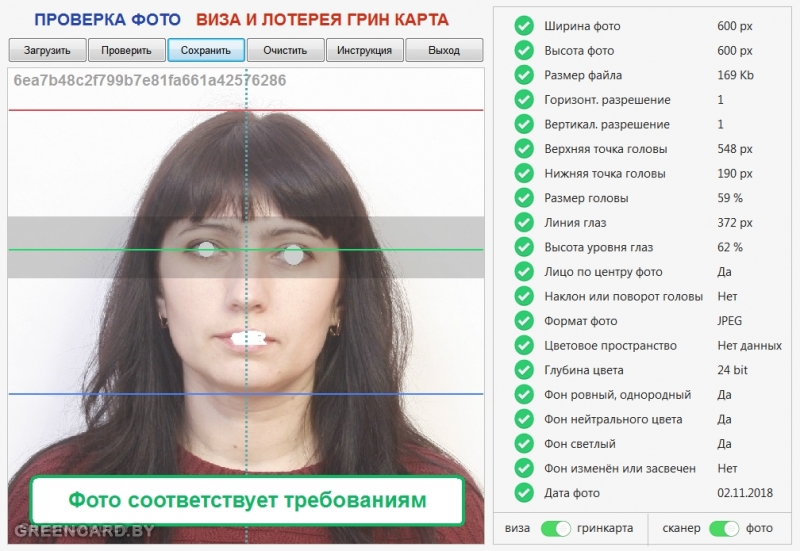Toggle the виза / гринкарта switch
Image resolution: width=800 pixels, height=551 pixels.
point(556,529)
